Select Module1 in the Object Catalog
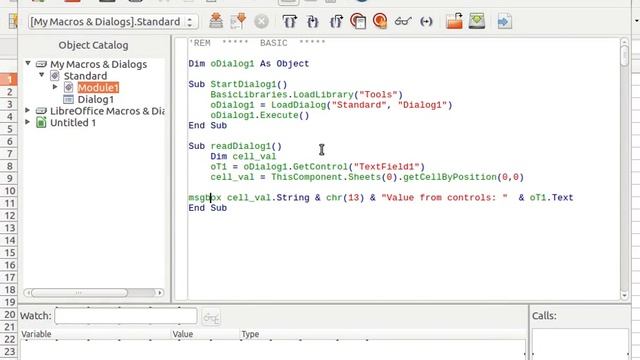Image resolution: width=640 pixels, height=360 pixels. 98,87
